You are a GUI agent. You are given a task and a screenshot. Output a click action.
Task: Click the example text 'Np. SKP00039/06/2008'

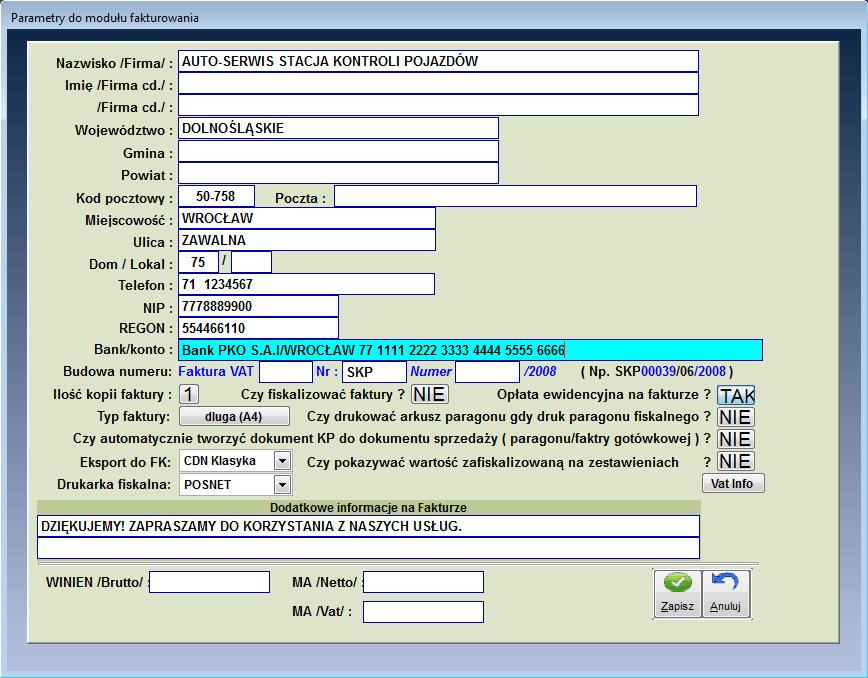click(x=657, y=371)
